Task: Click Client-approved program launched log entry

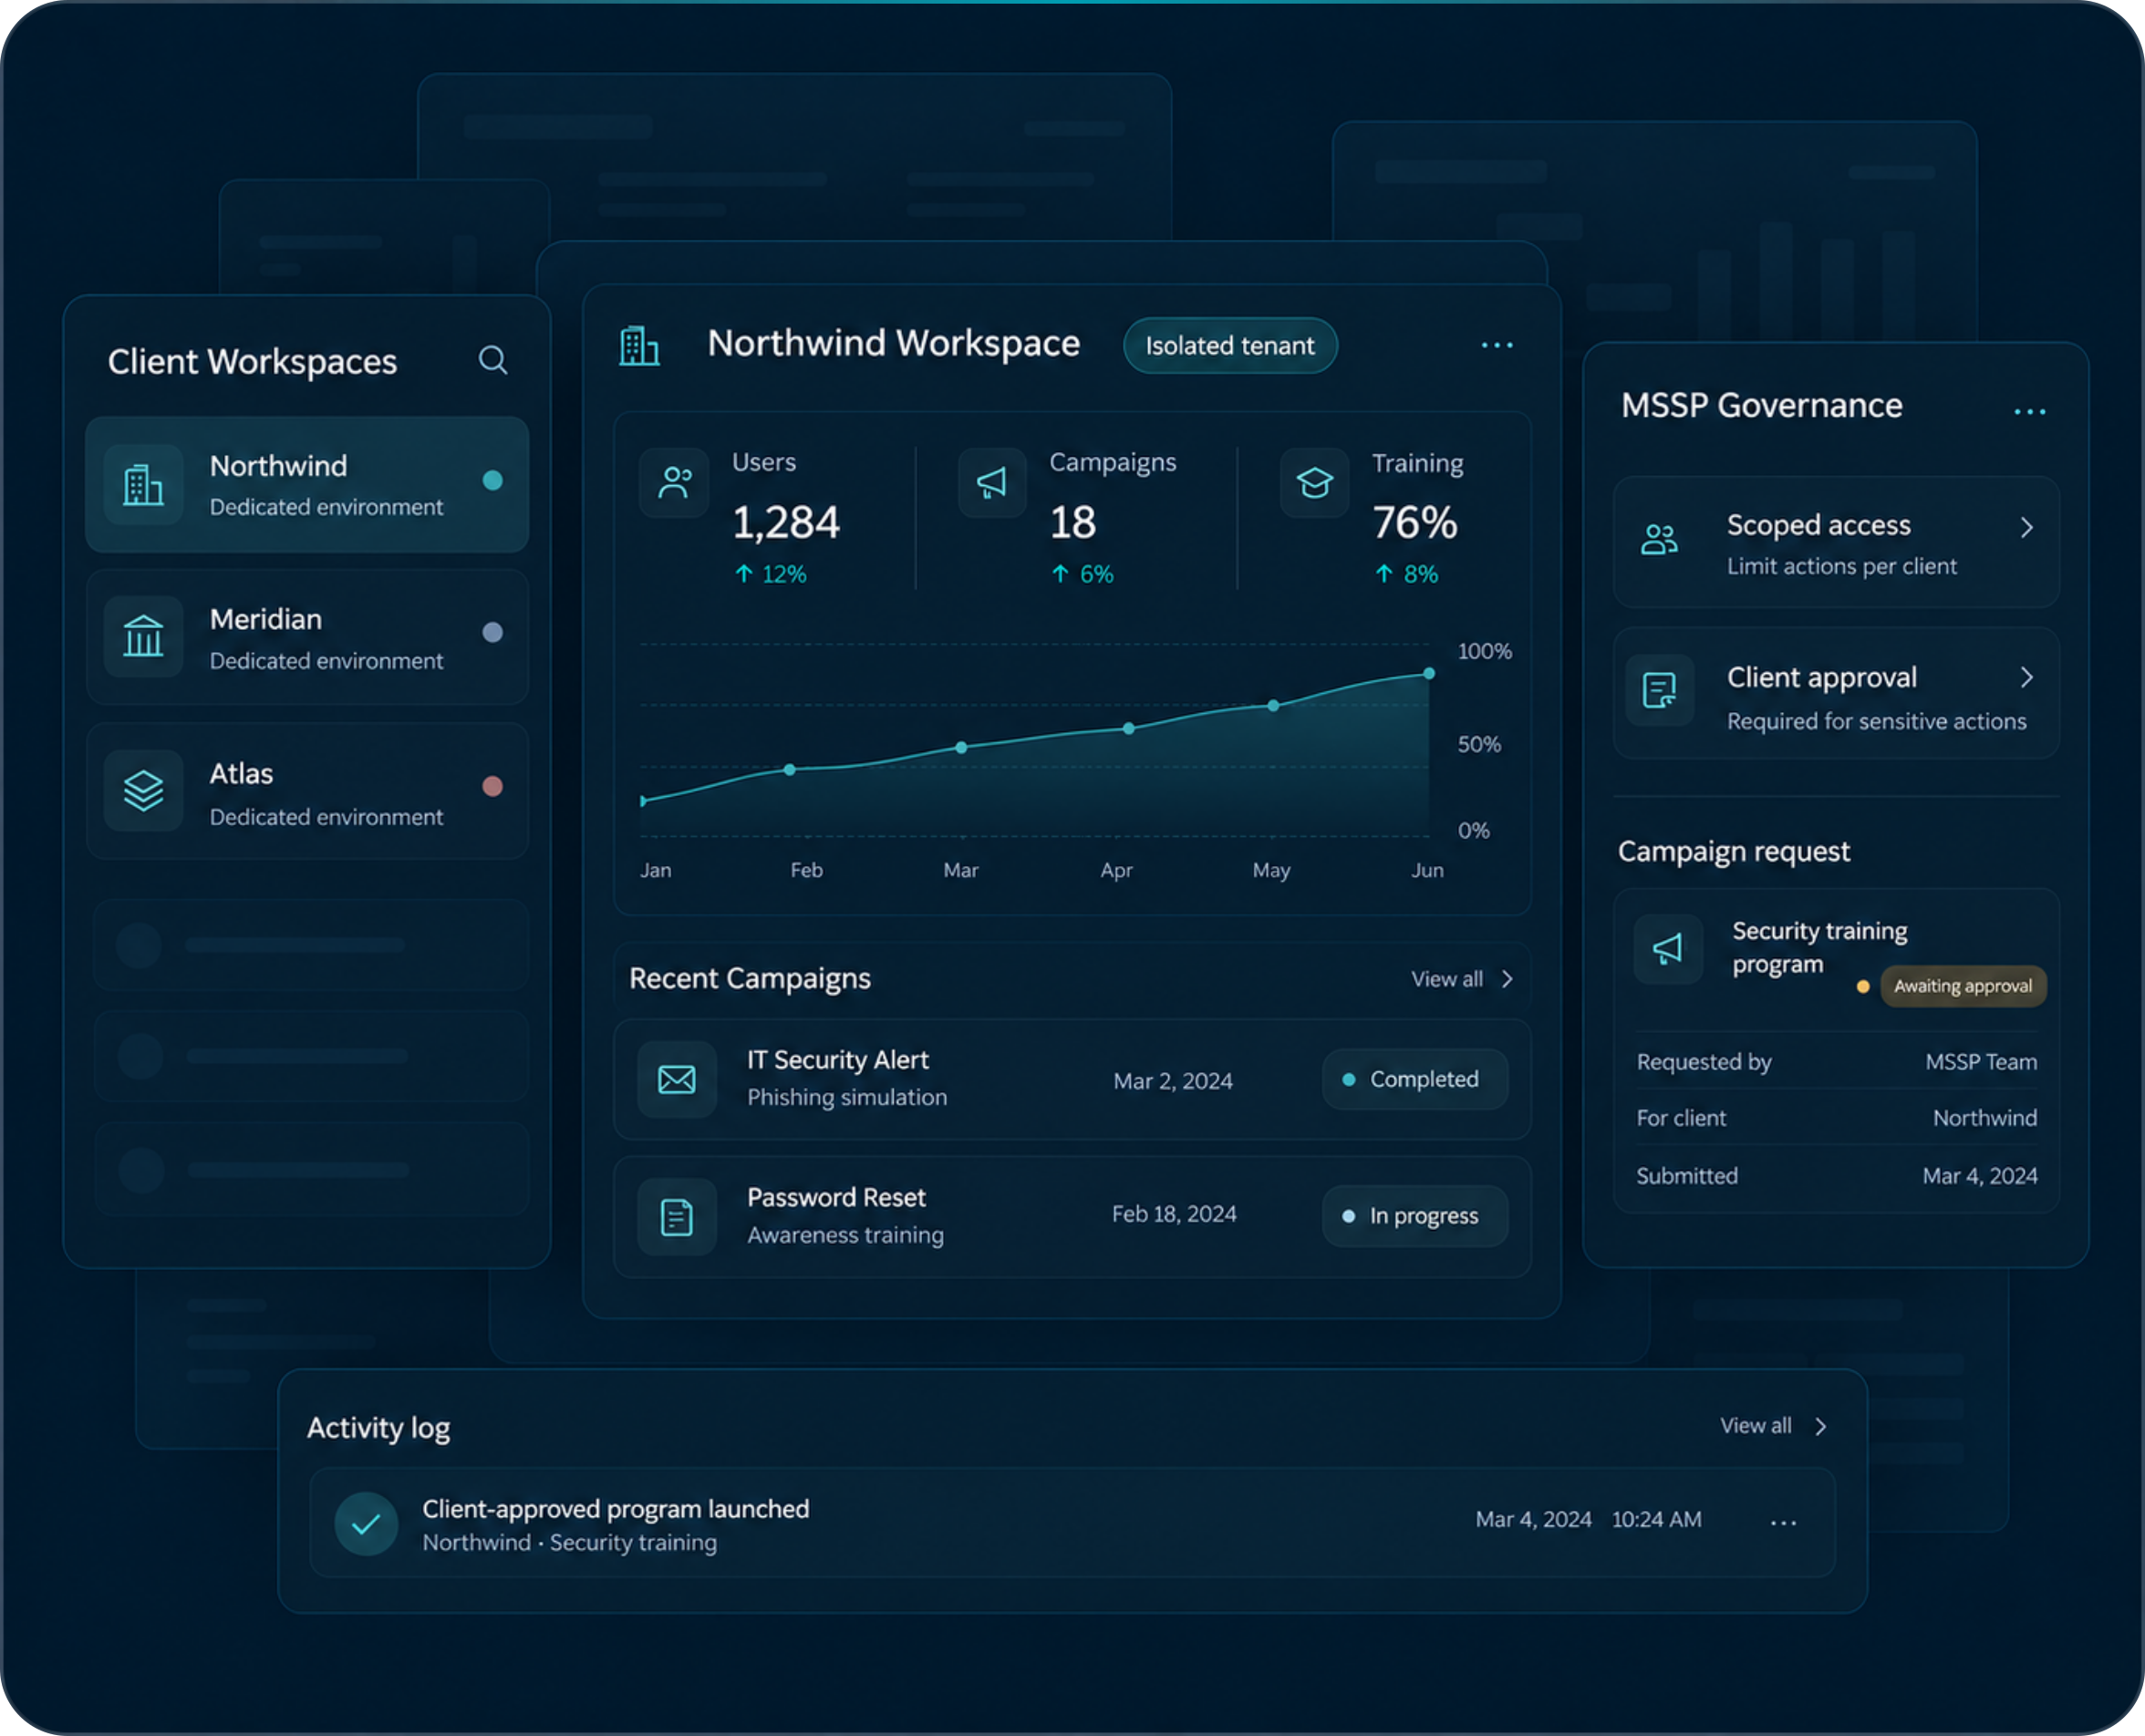Action: point(1072,1523)
